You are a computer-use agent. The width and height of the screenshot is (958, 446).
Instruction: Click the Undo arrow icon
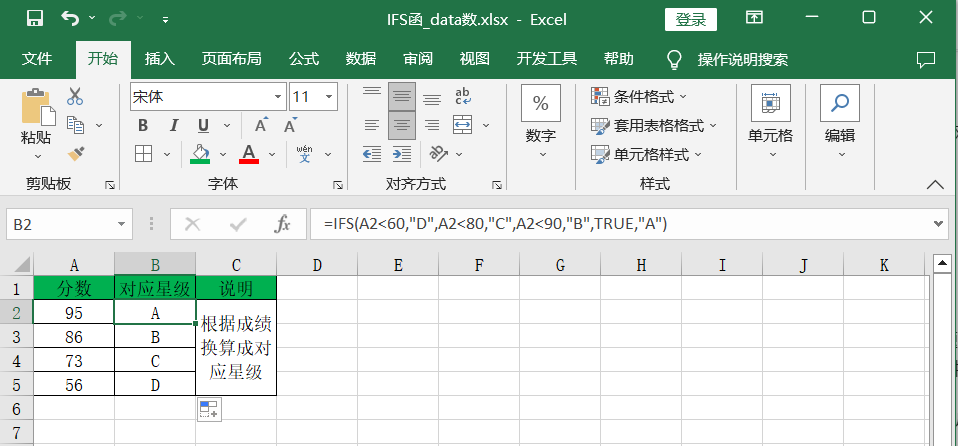coord(70,18)
